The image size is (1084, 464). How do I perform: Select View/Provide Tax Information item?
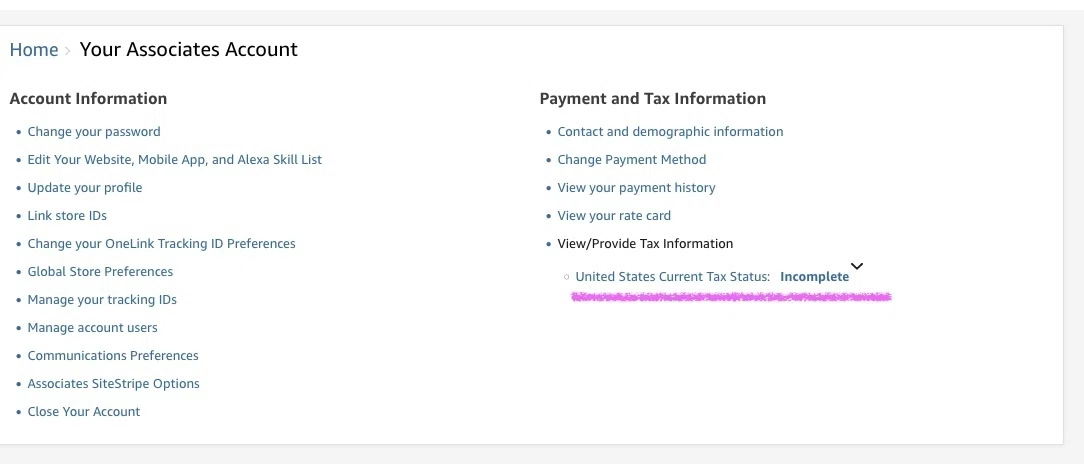click(x=646, y=243)
